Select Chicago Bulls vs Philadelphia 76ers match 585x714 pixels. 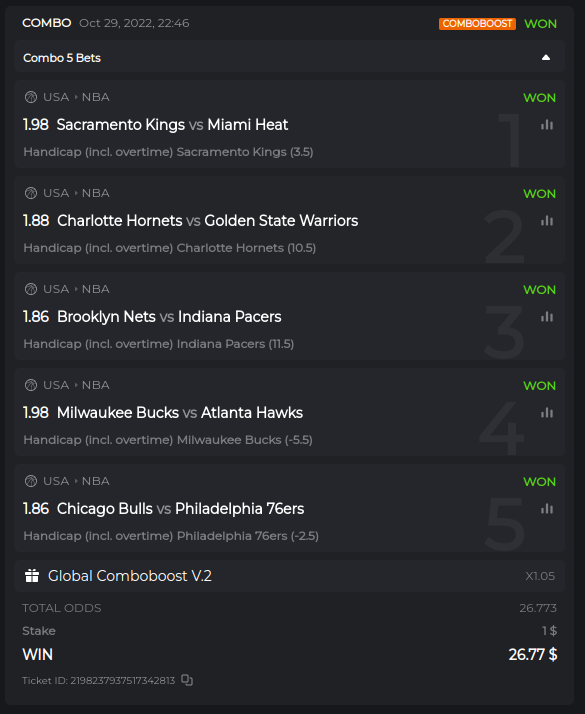coord(180,509)
